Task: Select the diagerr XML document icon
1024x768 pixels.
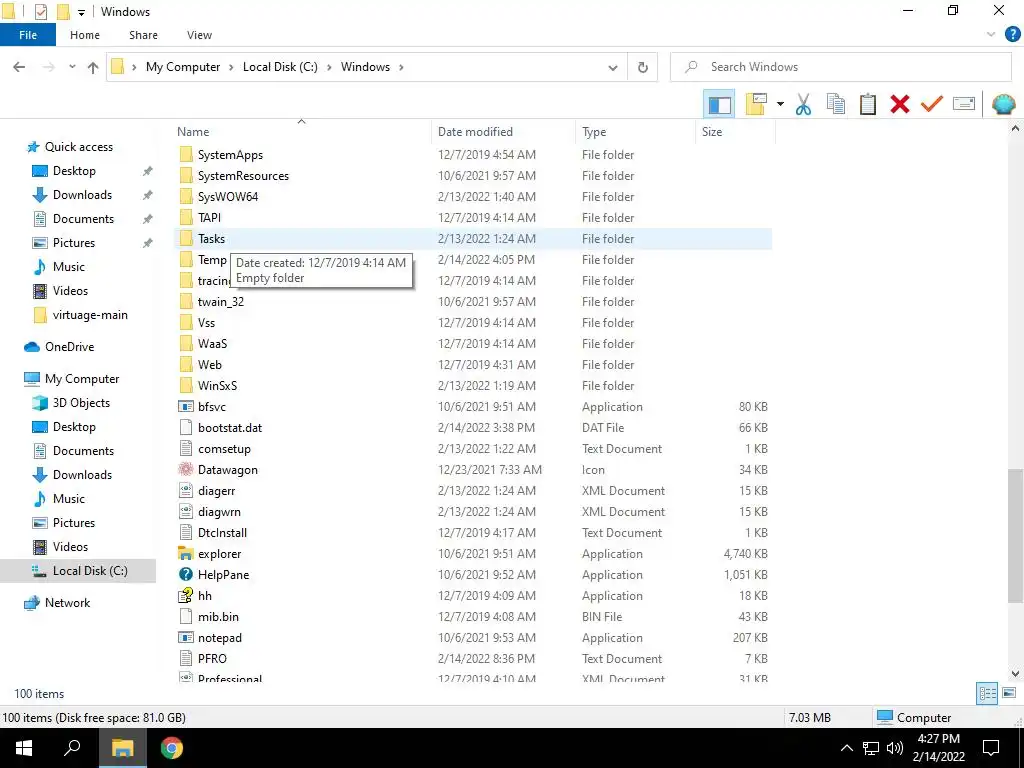Action: 186,490
